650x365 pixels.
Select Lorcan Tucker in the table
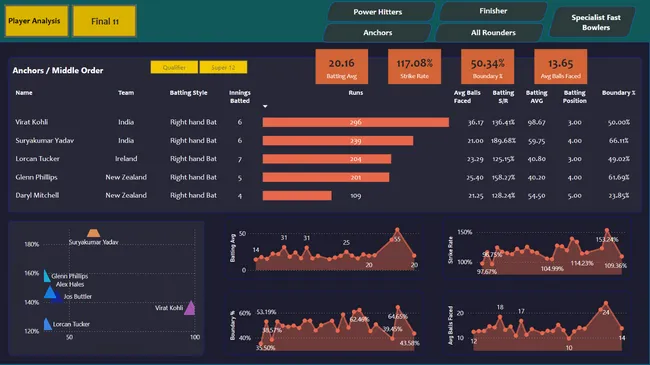point(37,159)
